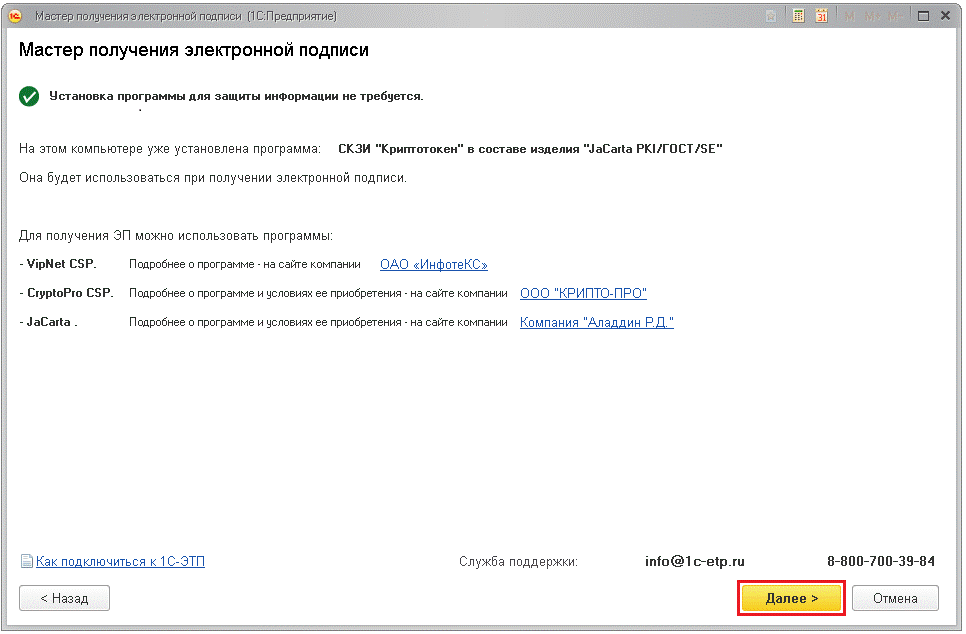
Task: Click the CryptoPro CSP program name
Action: click(70, 293)
